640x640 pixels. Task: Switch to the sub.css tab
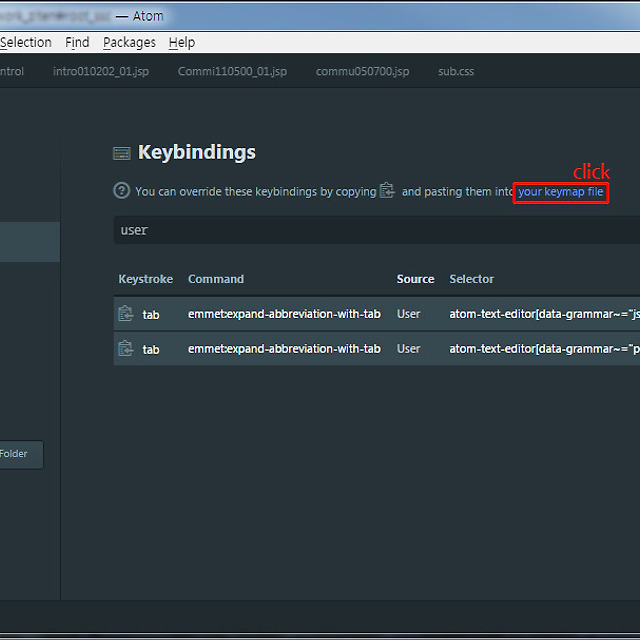pyautogui.click(x=456, y=71)
